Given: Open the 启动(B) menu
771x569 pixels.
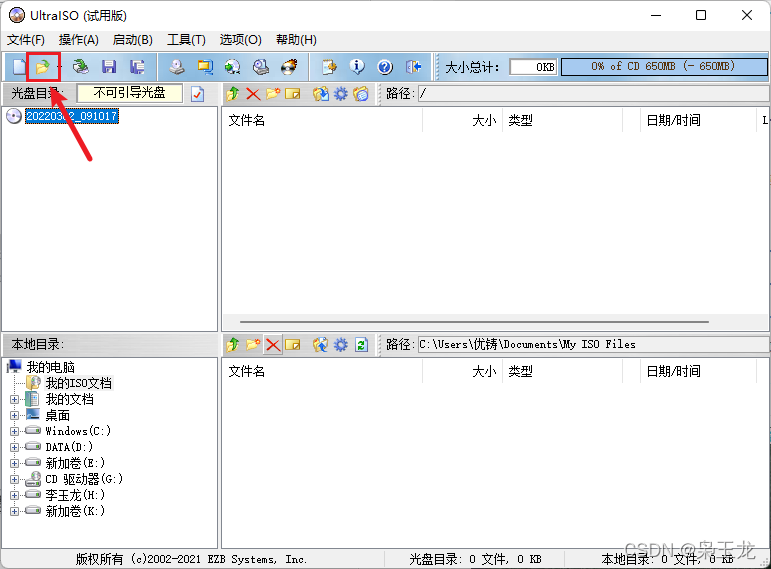Looking at the screenshot, I should [x=133, y=40].
